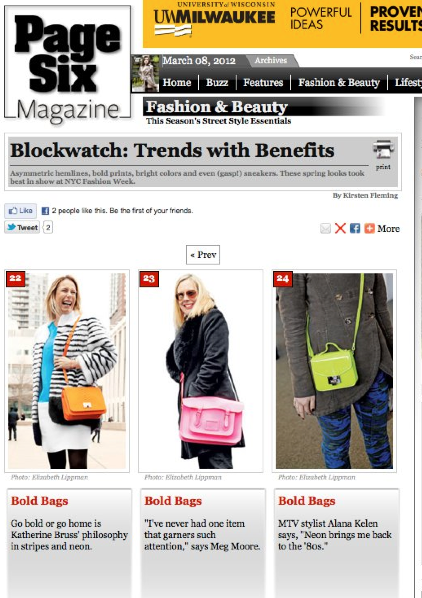Screen dimensions: 422x598
Task: Click the Facebook Like thumbs-up button
Action: point(21,211)
